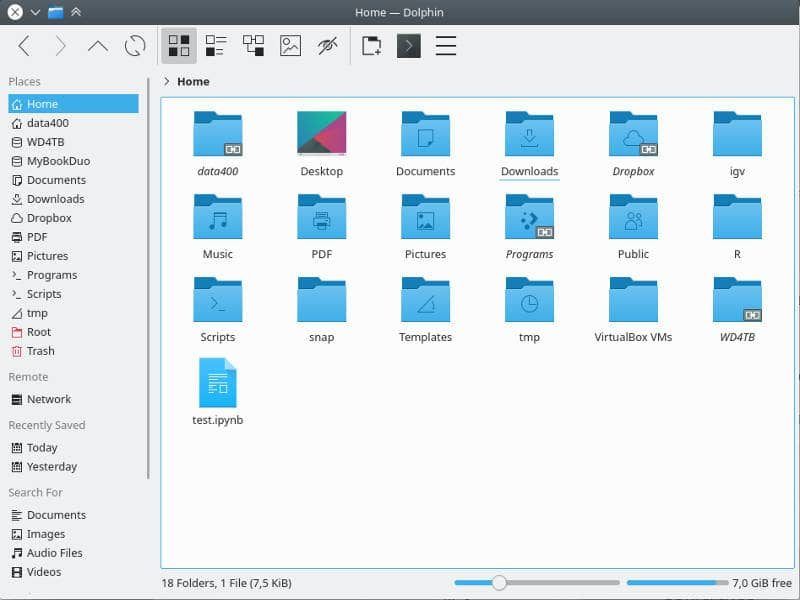Select the snap folder icon
Screen dimensions: 800x600
pos(321,299)
